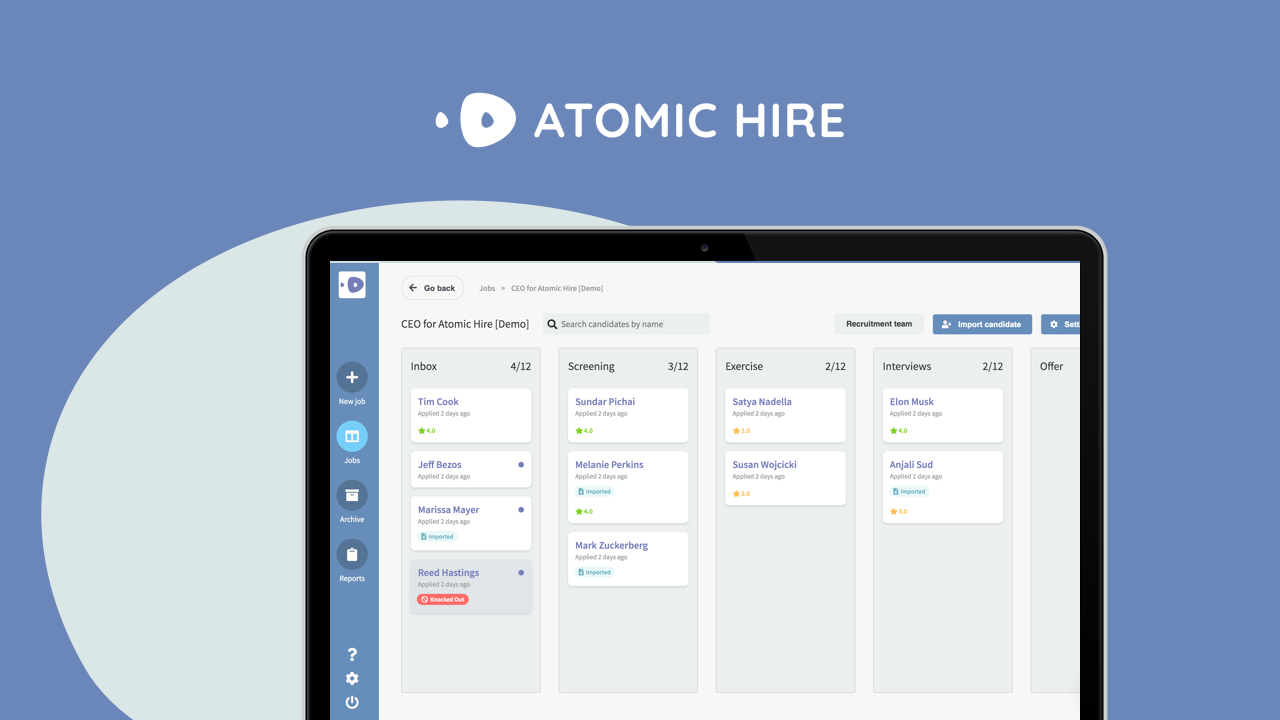The width and height of the screenshot is (1280, 720).
Task: Click the star rating on Melanie Perkins
Action: [x=584, y=512]
